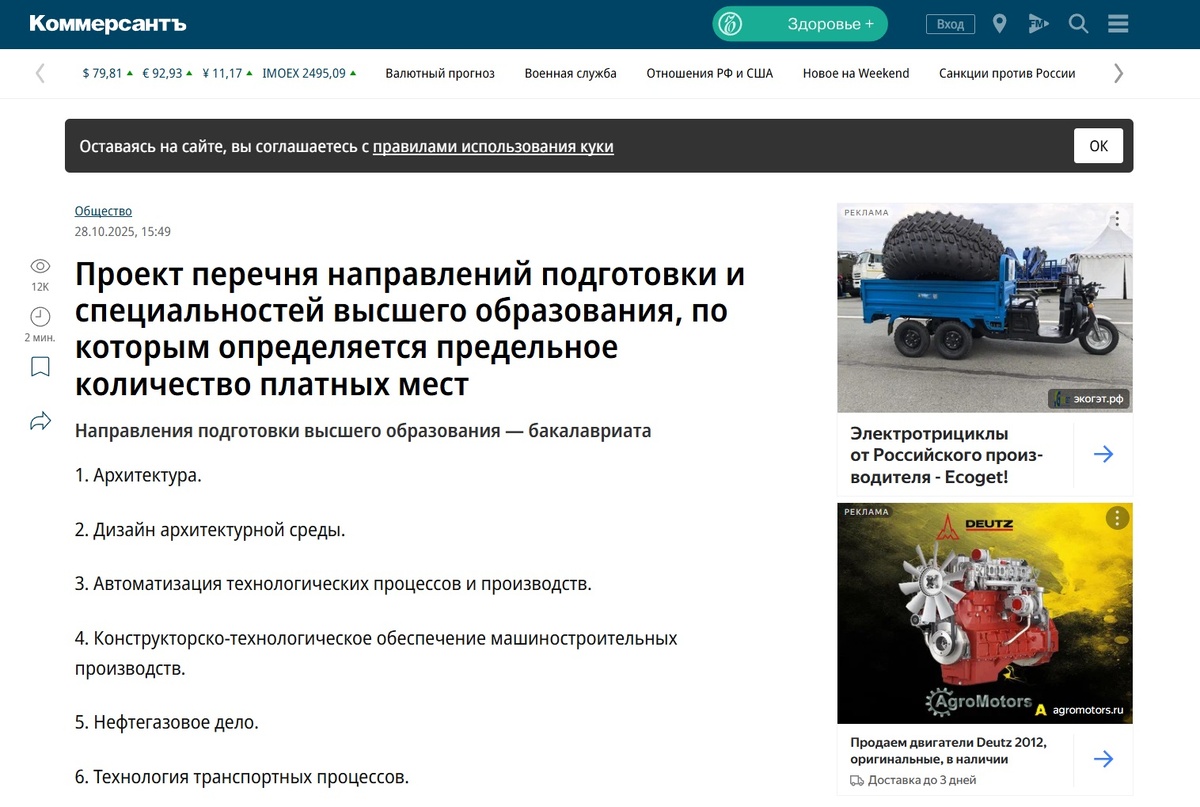Click the Deutz engine advertisement image
Image resolution: width=1200 pixels, height=807 pixels.
coord(984,612)
